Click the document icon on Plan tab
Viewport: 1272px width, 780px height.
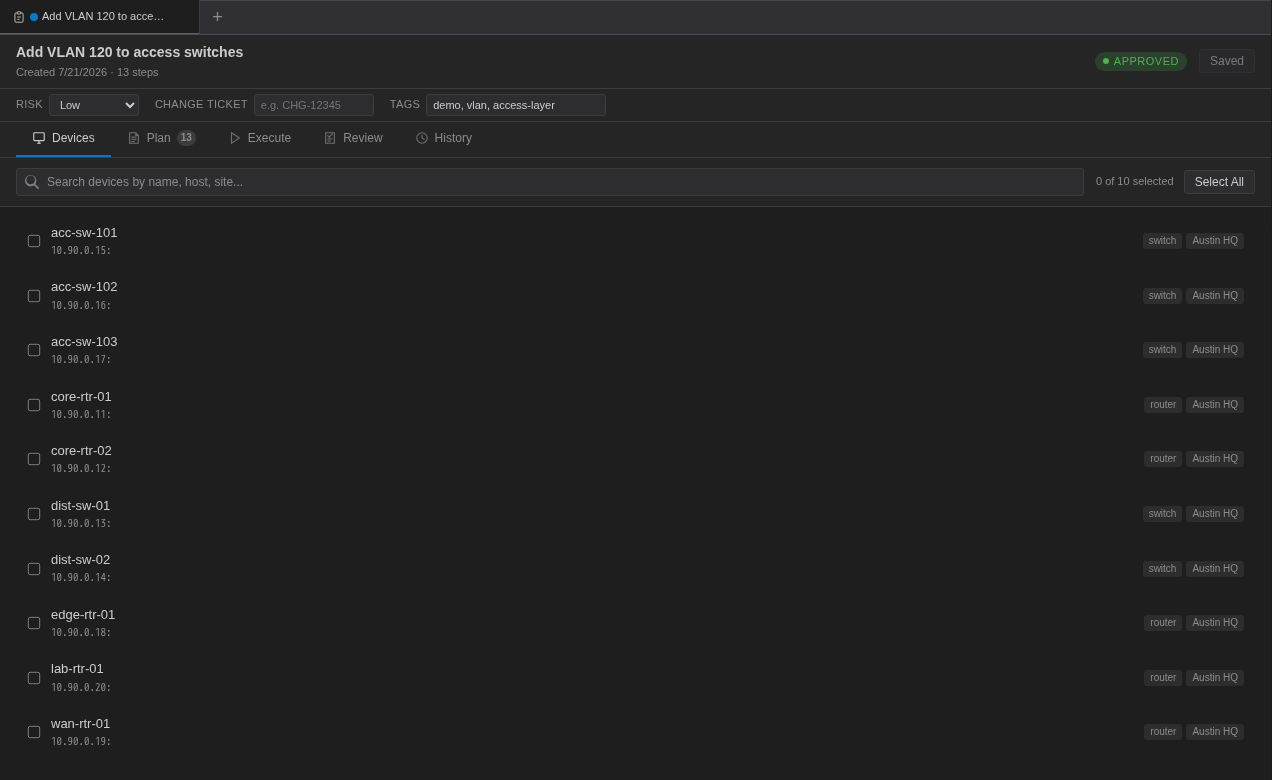click(x=134, y=138)
